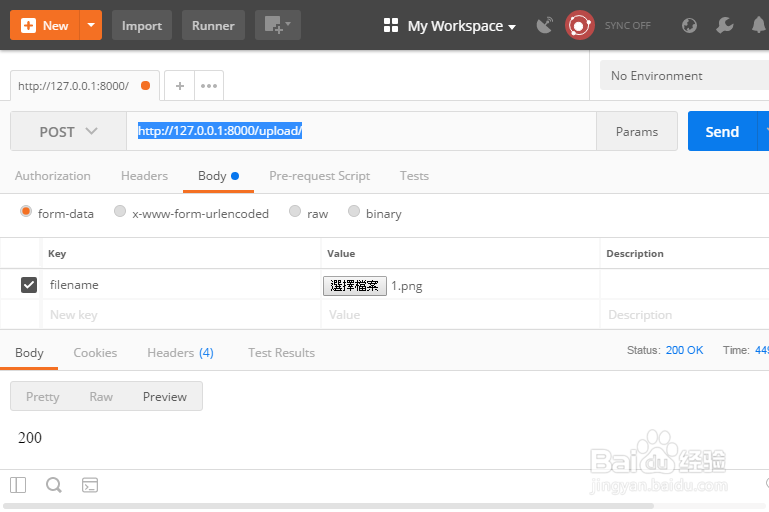Viewport: 769px width, 512px height.
Task: Click the sync status orbit icon
Action: coord(580,26)
